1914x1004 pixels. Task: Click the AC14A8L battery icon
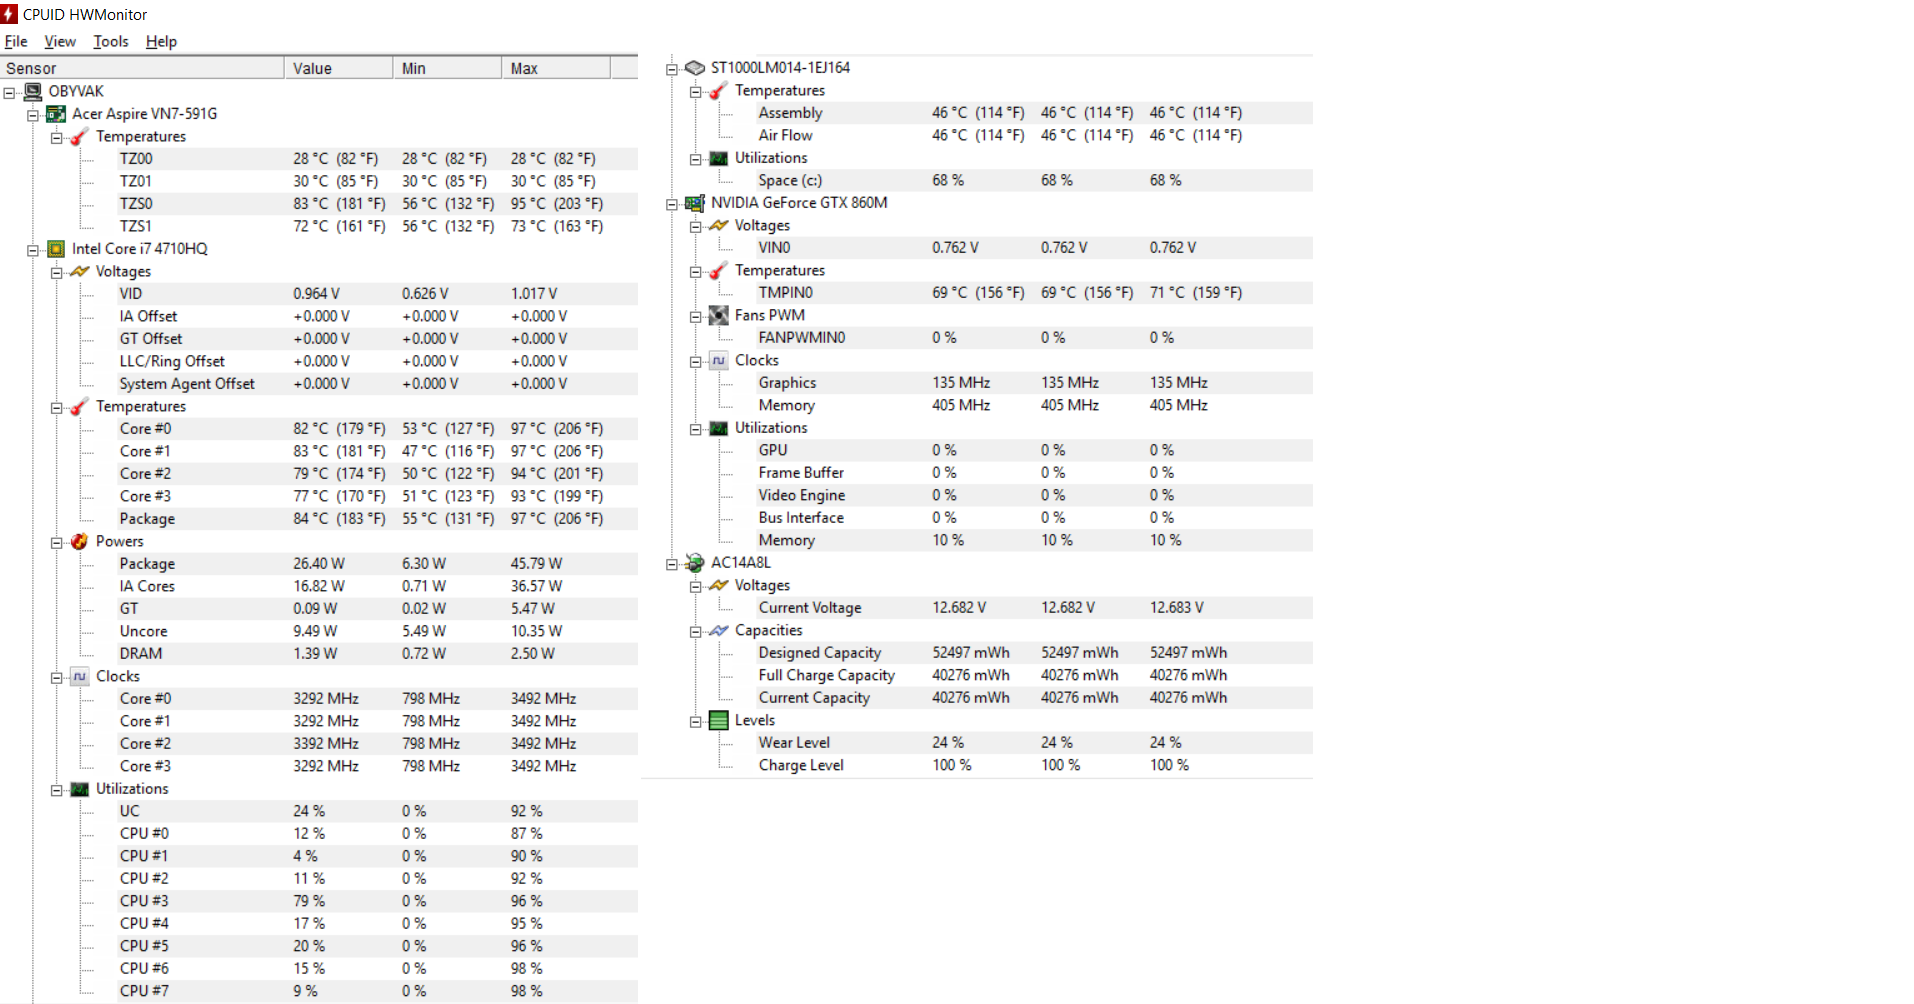click(695, 563)
